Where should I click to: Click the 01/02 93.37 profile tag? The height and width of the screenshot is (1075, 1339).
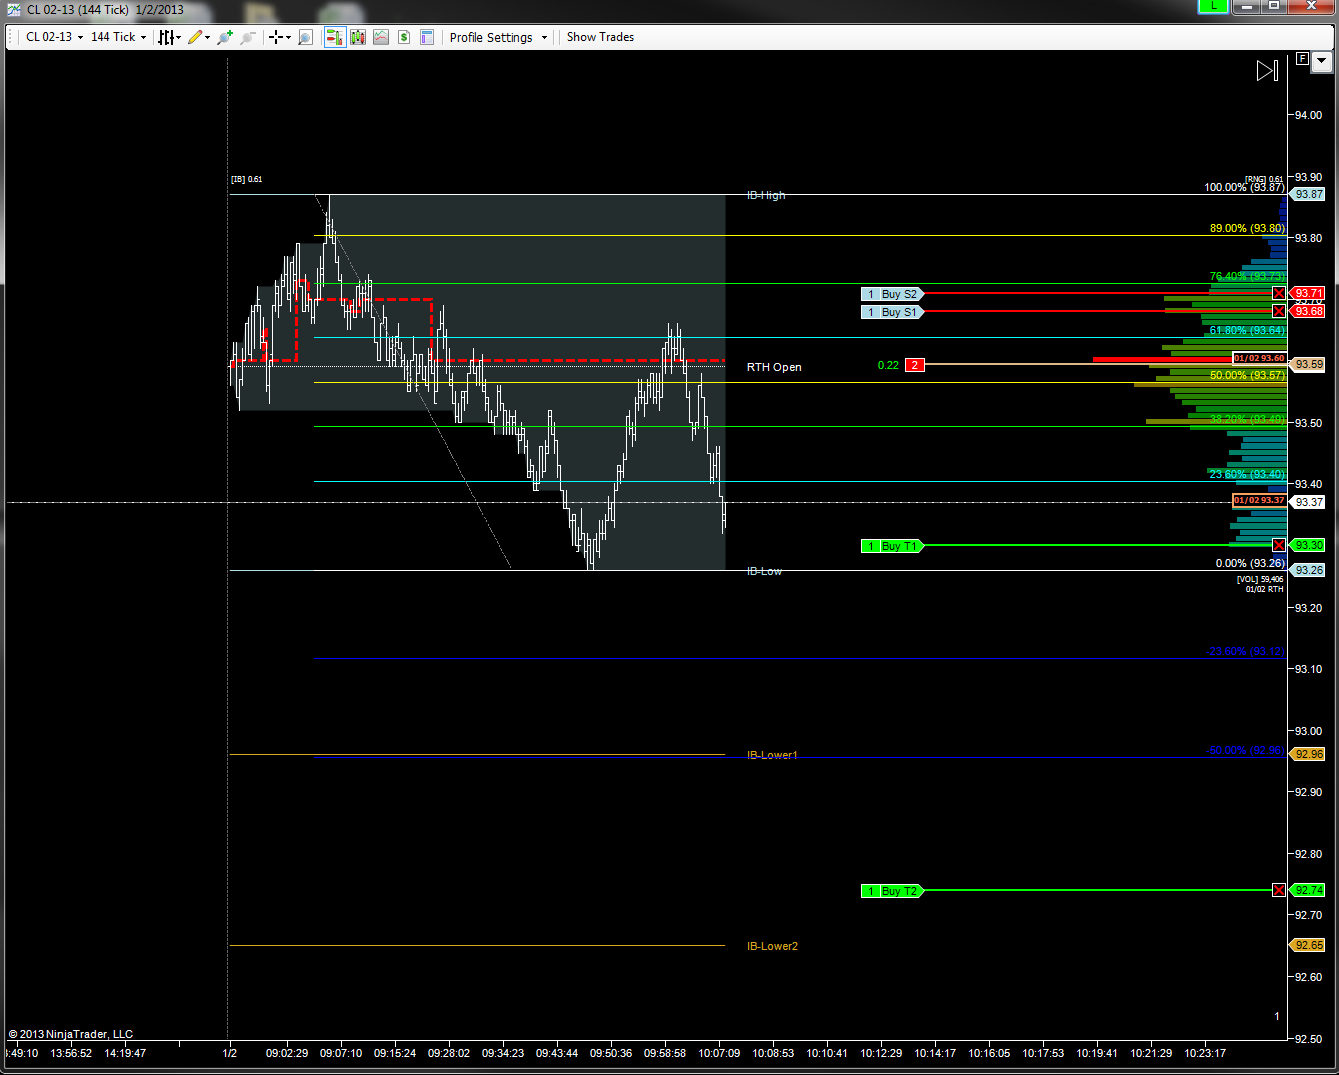tap(1259, 500)
